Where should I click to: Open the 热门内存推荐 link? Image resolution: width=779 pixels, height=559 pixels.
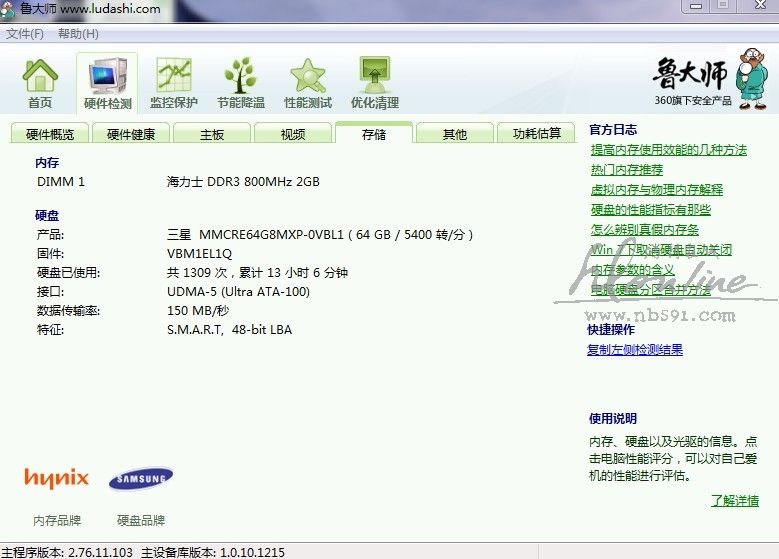tap(627, 170)
